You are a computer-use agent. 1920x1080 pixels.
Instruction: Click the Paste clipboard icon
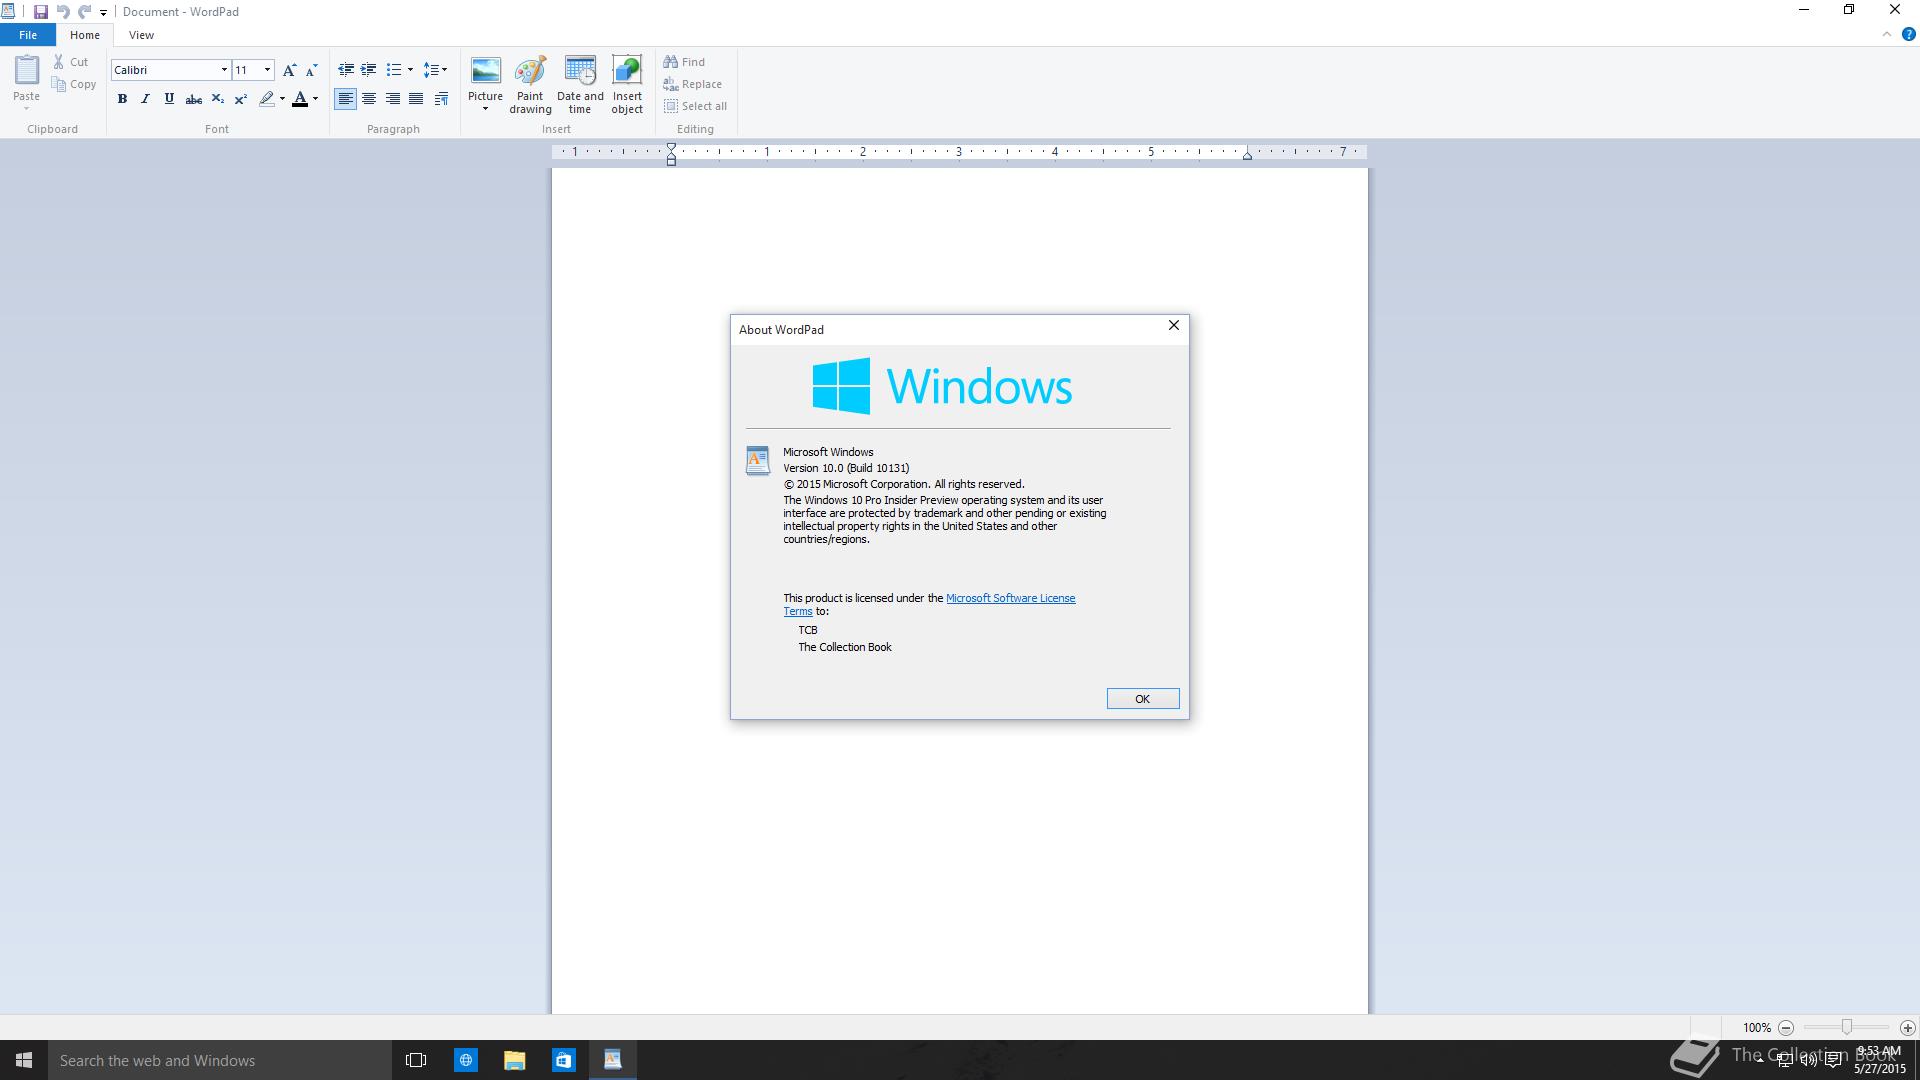26,71
